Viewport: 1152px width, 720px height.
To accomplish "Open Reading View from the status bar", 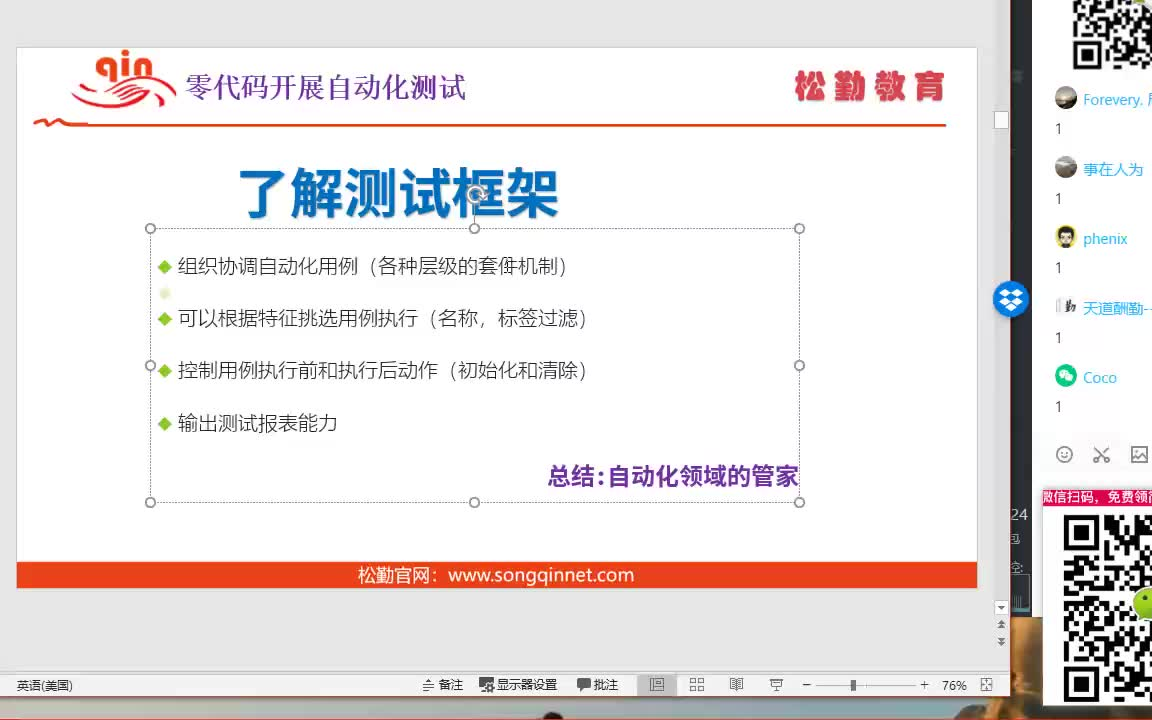I will click(736, 685).
